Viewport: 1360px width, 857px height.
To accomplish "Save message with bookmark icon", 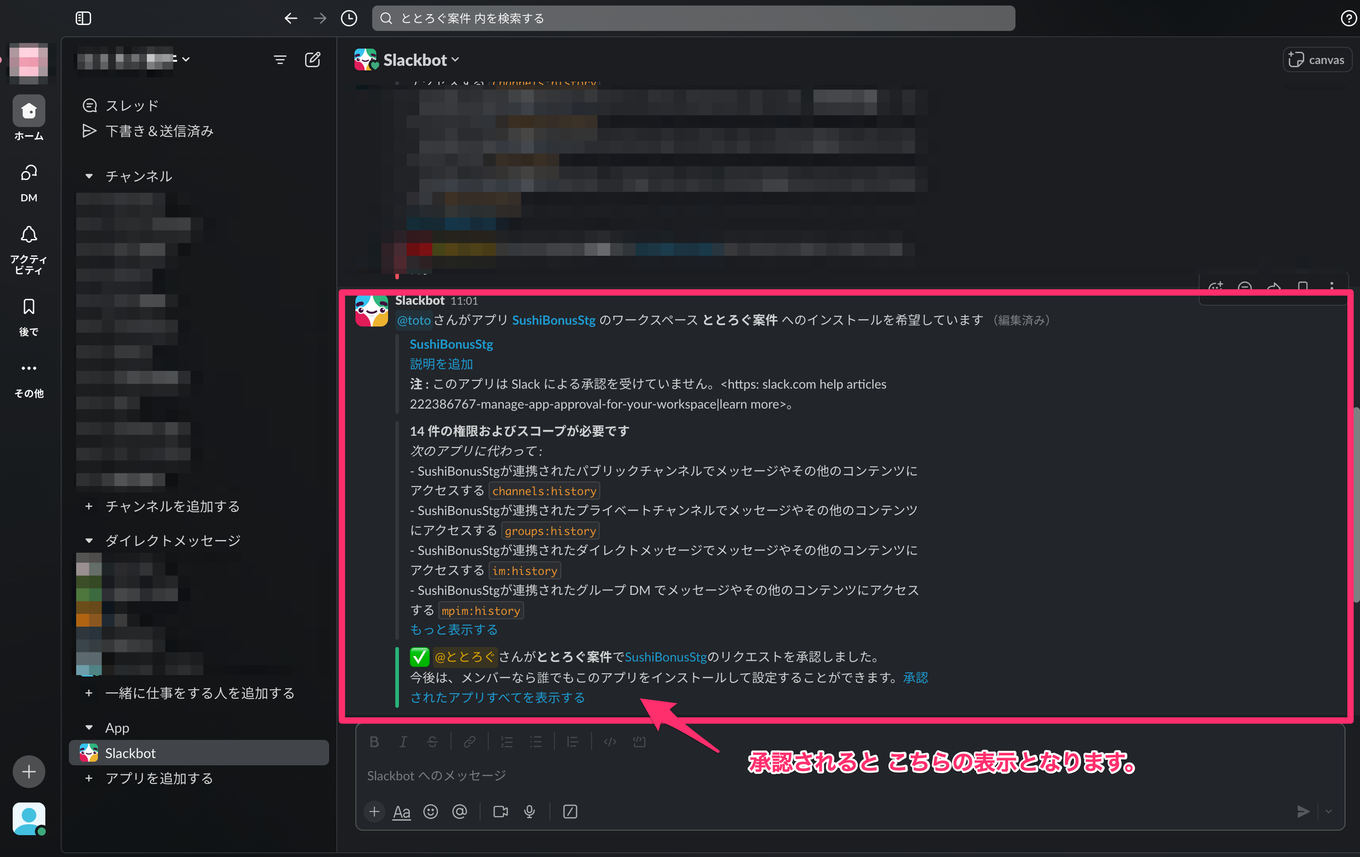I will tap(1303, 286).
